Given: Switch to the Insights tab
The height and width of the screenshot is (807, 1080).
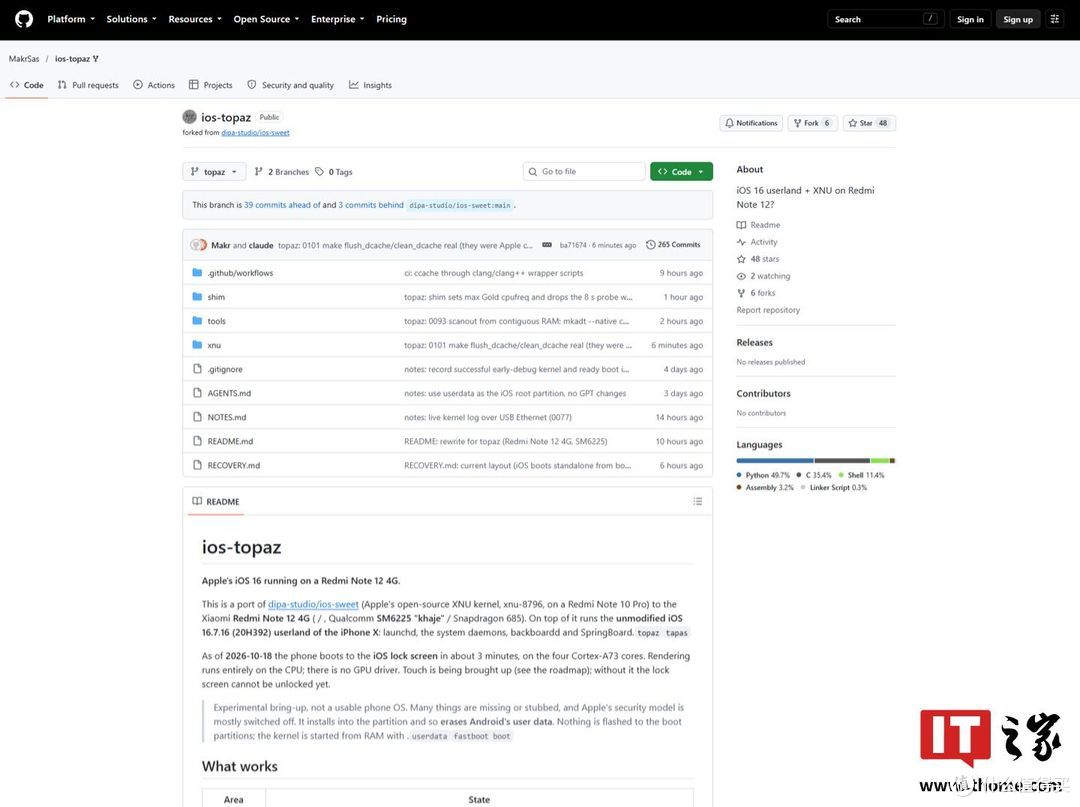Looking at the screenshot, I should [x=371, y=85].
